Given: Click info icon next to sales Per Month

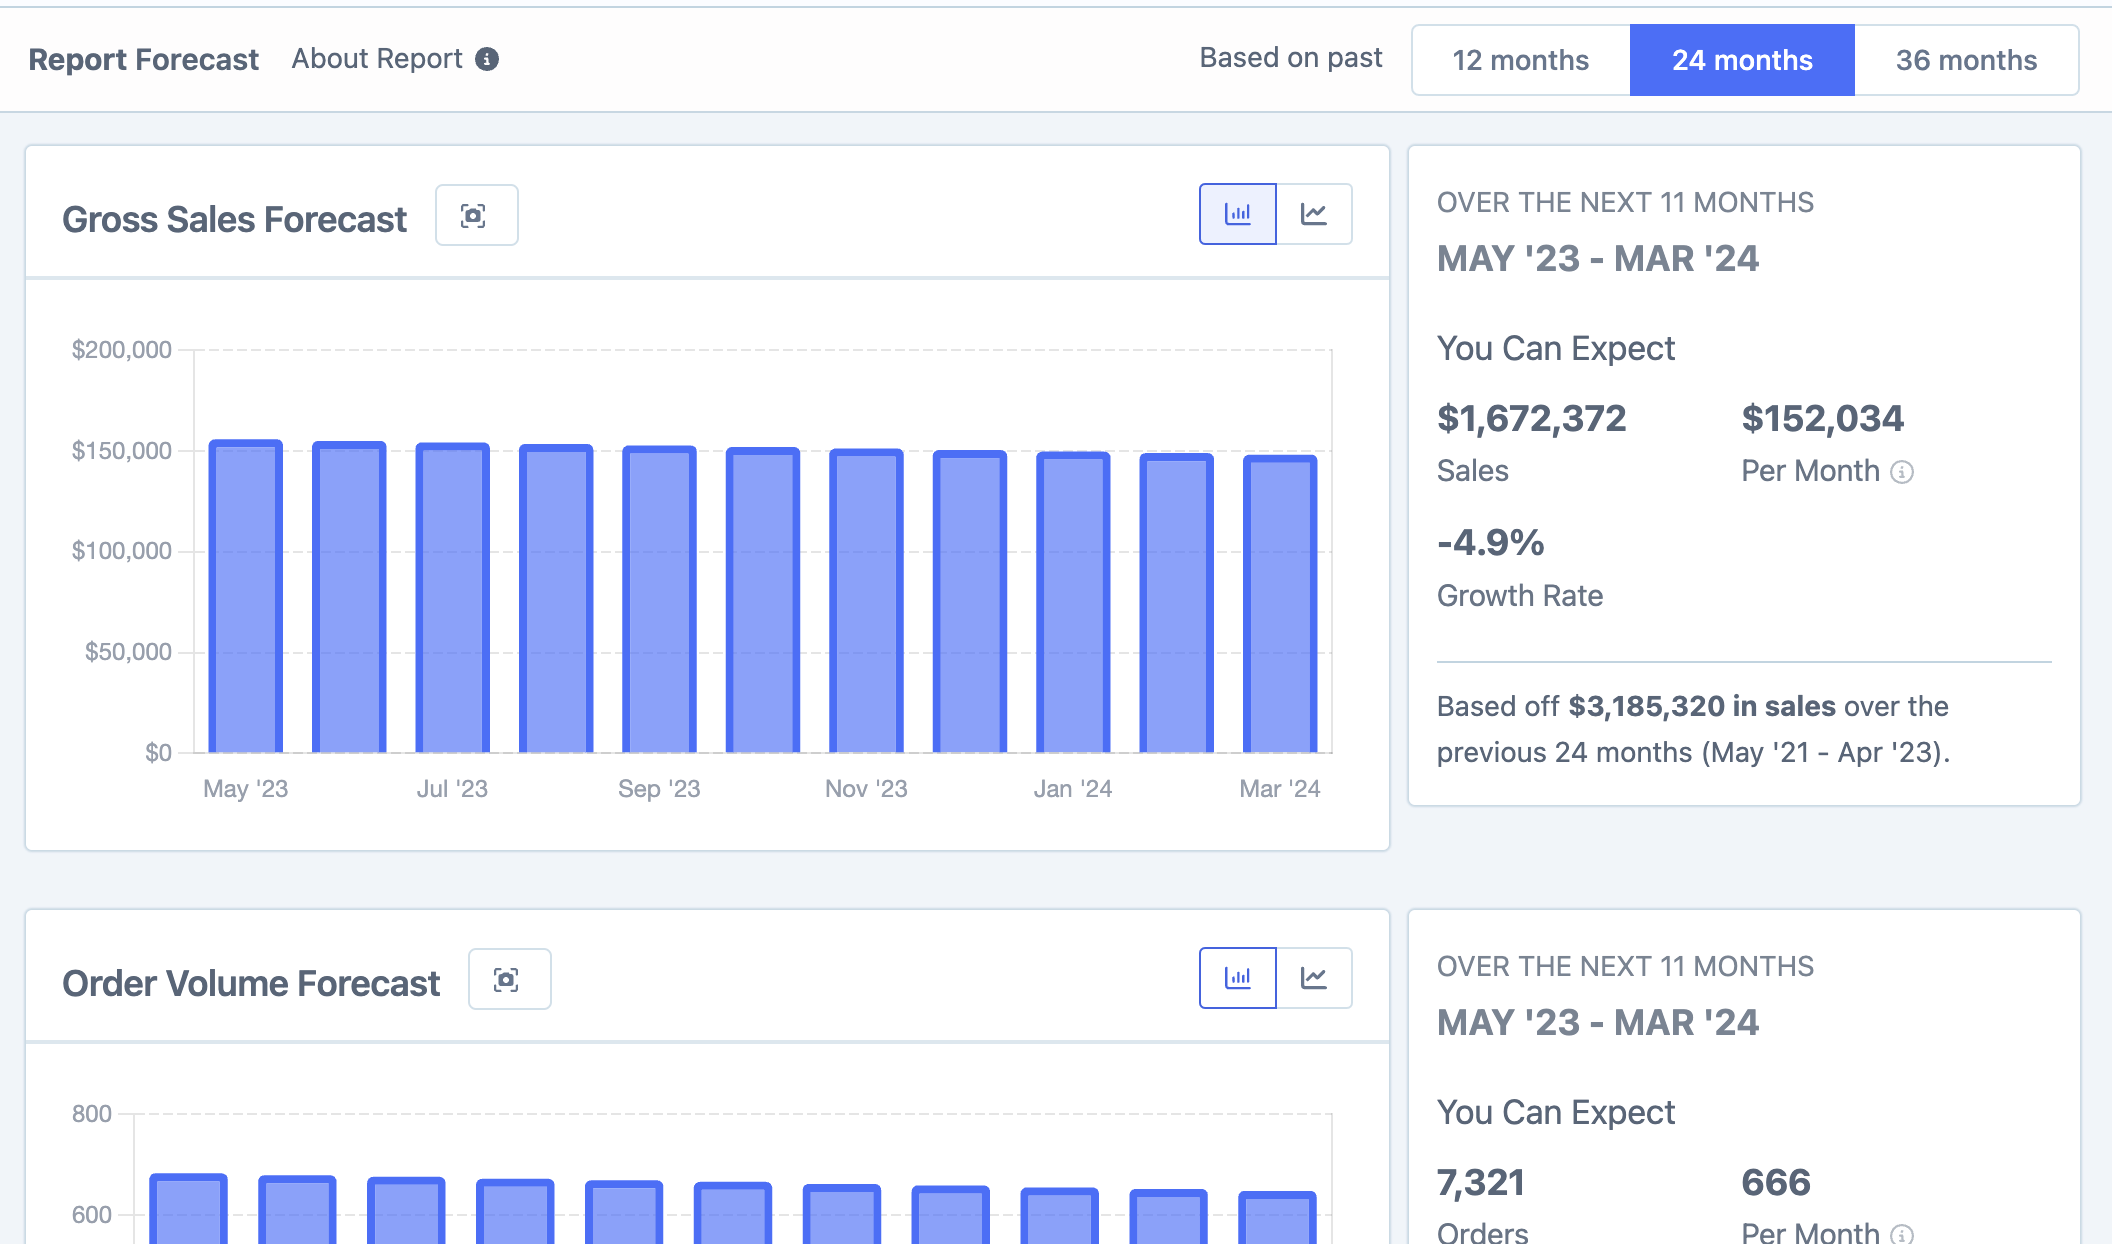Looking at the screenshot, I should click(1902, 472).
